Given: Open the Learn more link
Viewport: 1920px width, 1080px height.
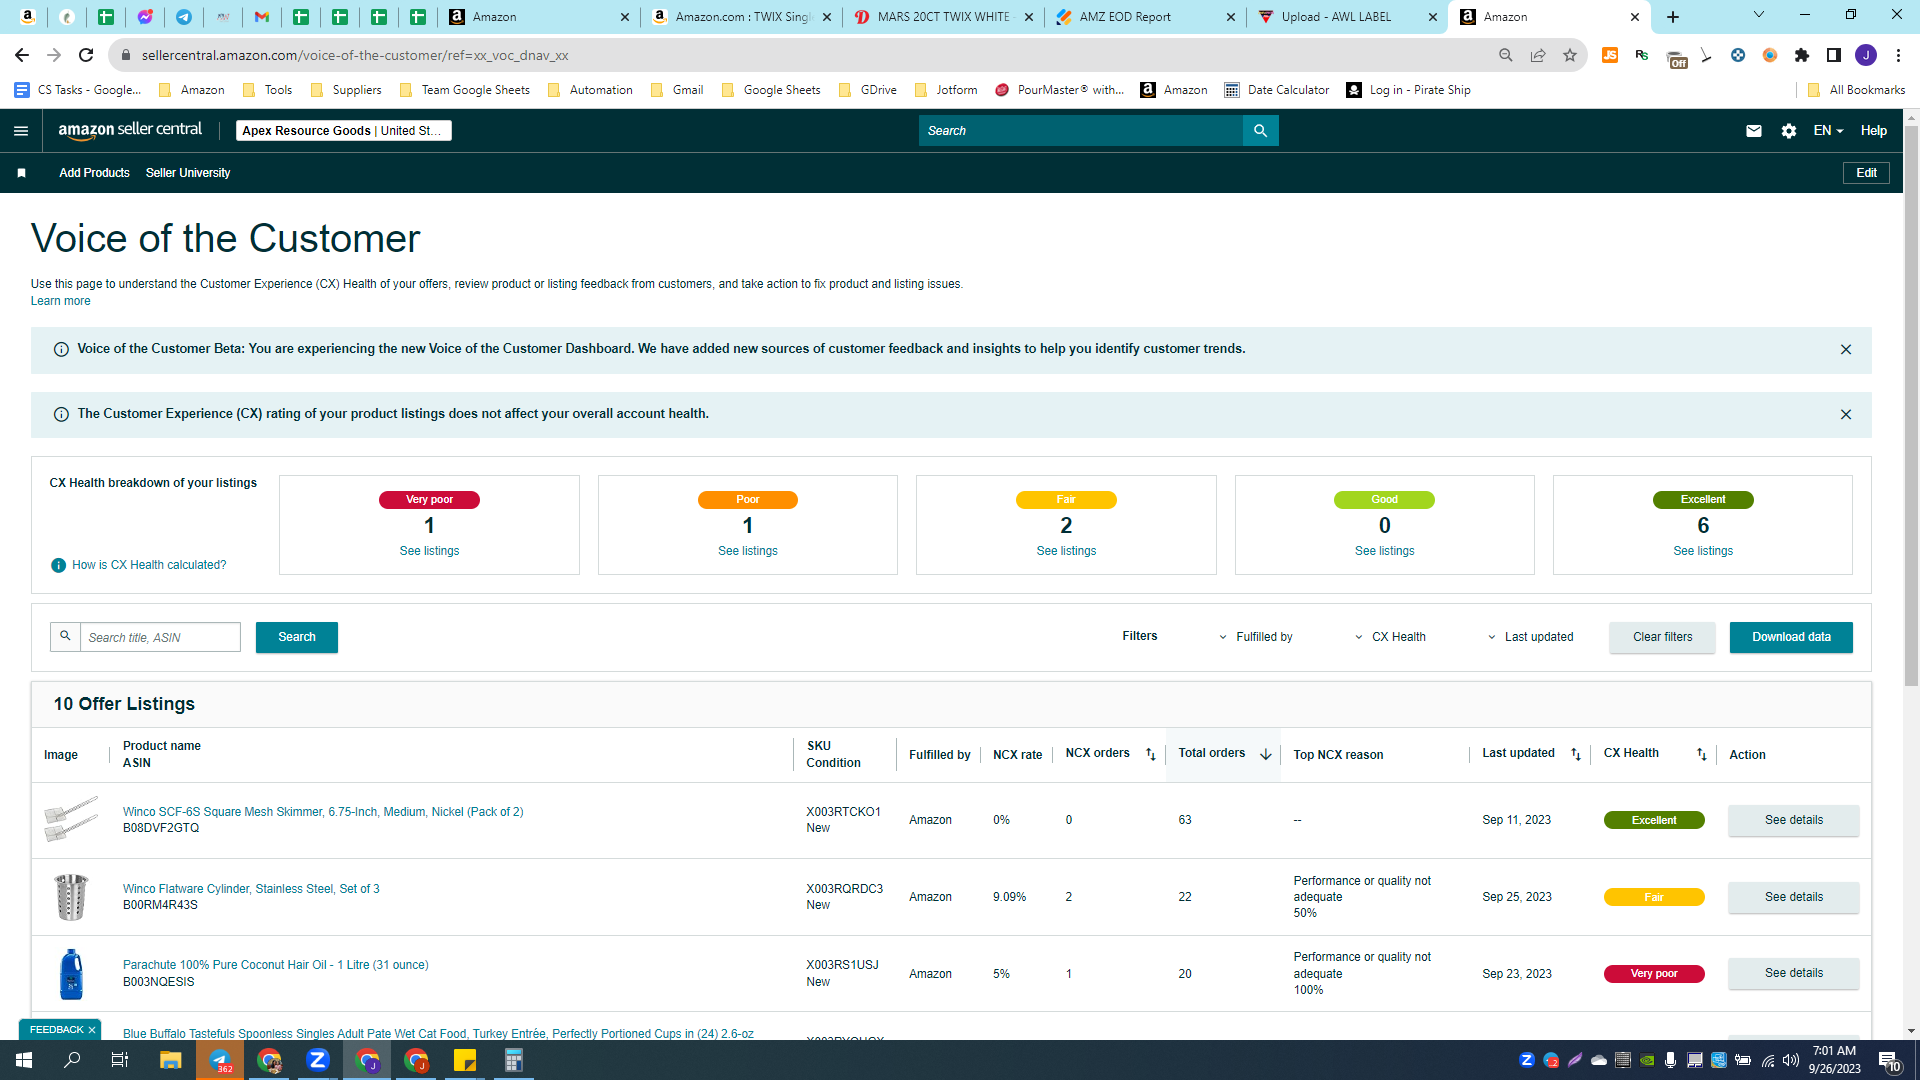Looking at the screenshot, I should pos(60,301).
